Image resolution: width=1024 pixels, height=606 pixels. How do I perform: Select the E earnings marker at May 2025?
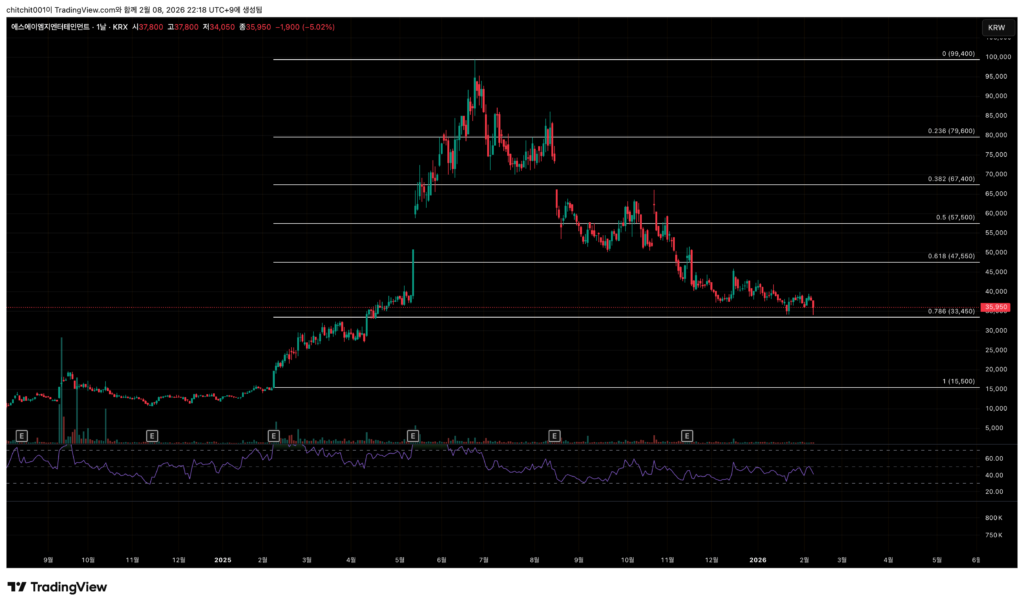(x=413, y=436)
